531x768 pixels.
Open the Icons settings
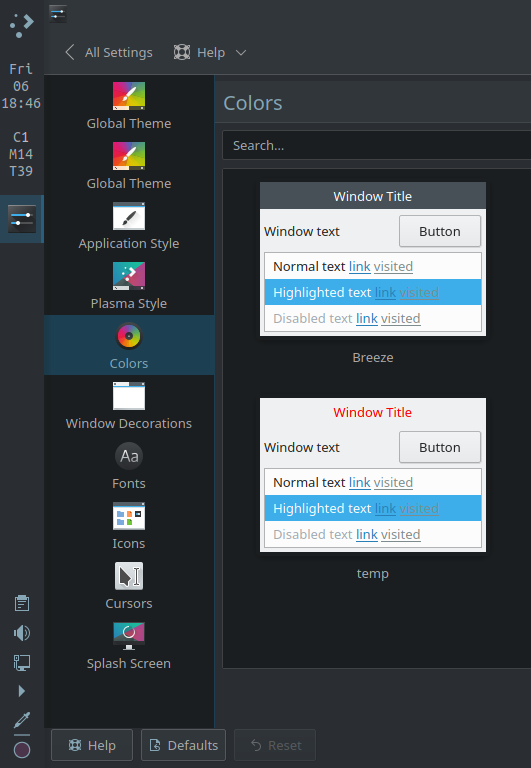129,525
